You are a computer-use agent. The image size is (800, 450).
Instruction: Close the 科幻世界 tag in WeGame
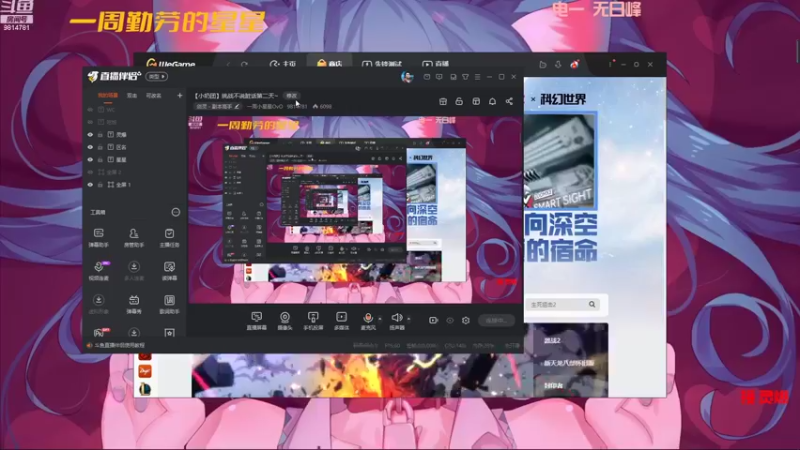coord(533,99)
